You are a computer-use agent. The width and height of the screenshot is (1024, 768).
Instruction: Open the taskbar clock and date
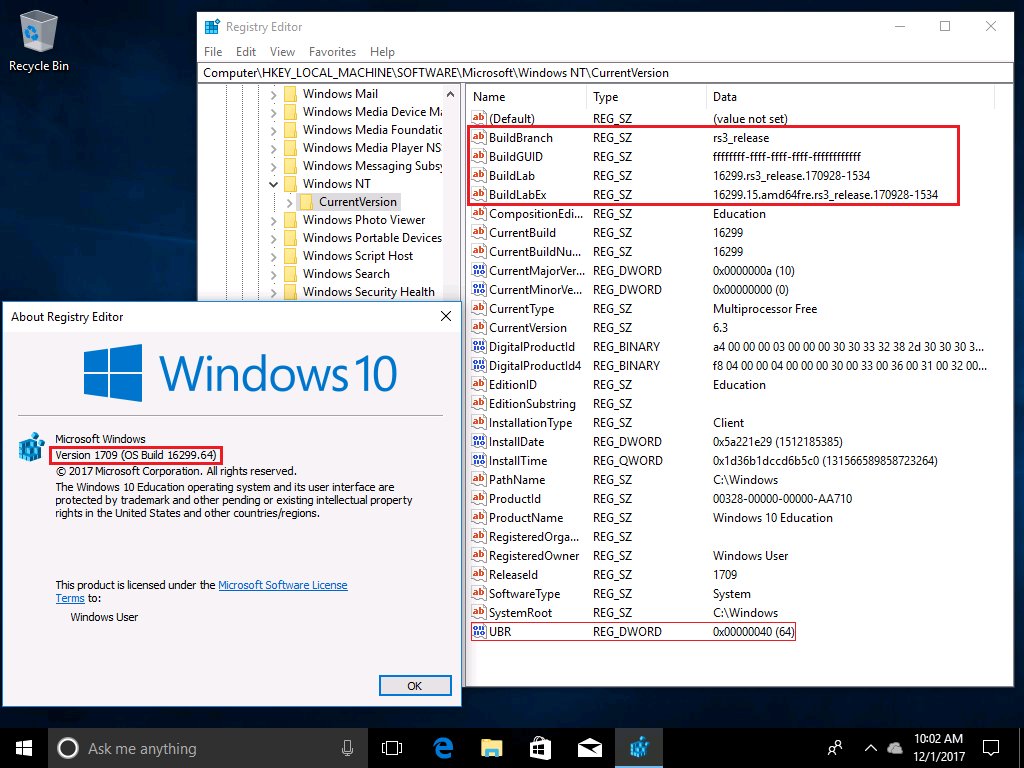938,748
